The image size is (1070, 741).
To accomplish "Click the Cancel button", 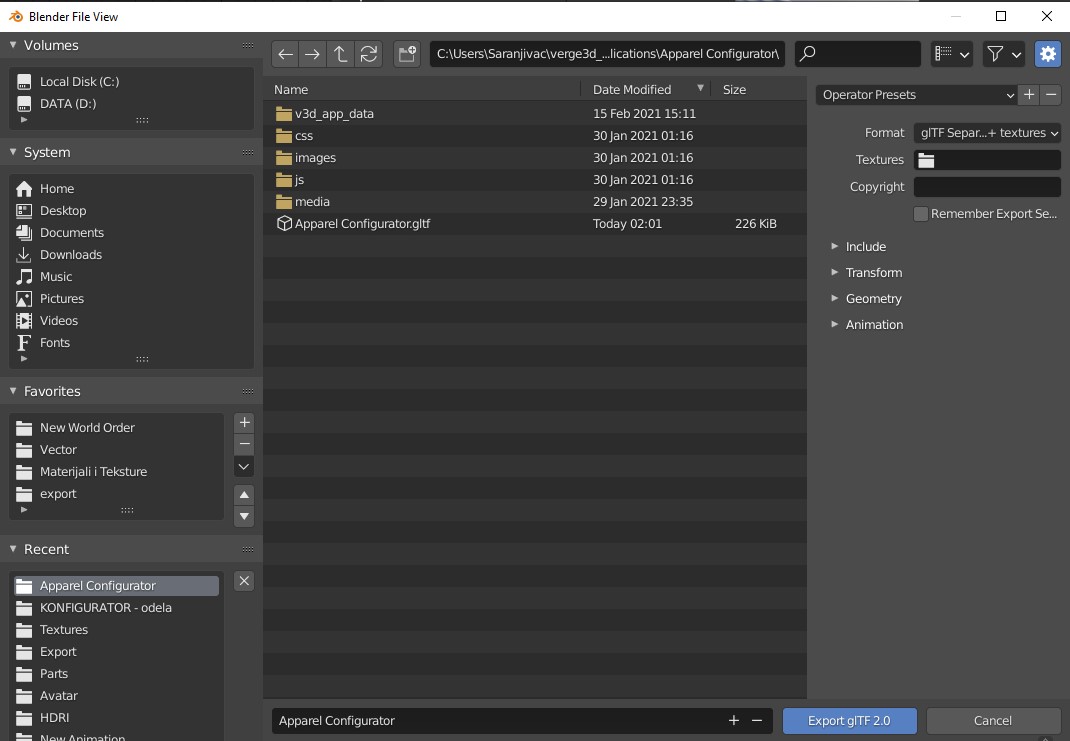I will (993, 721).
